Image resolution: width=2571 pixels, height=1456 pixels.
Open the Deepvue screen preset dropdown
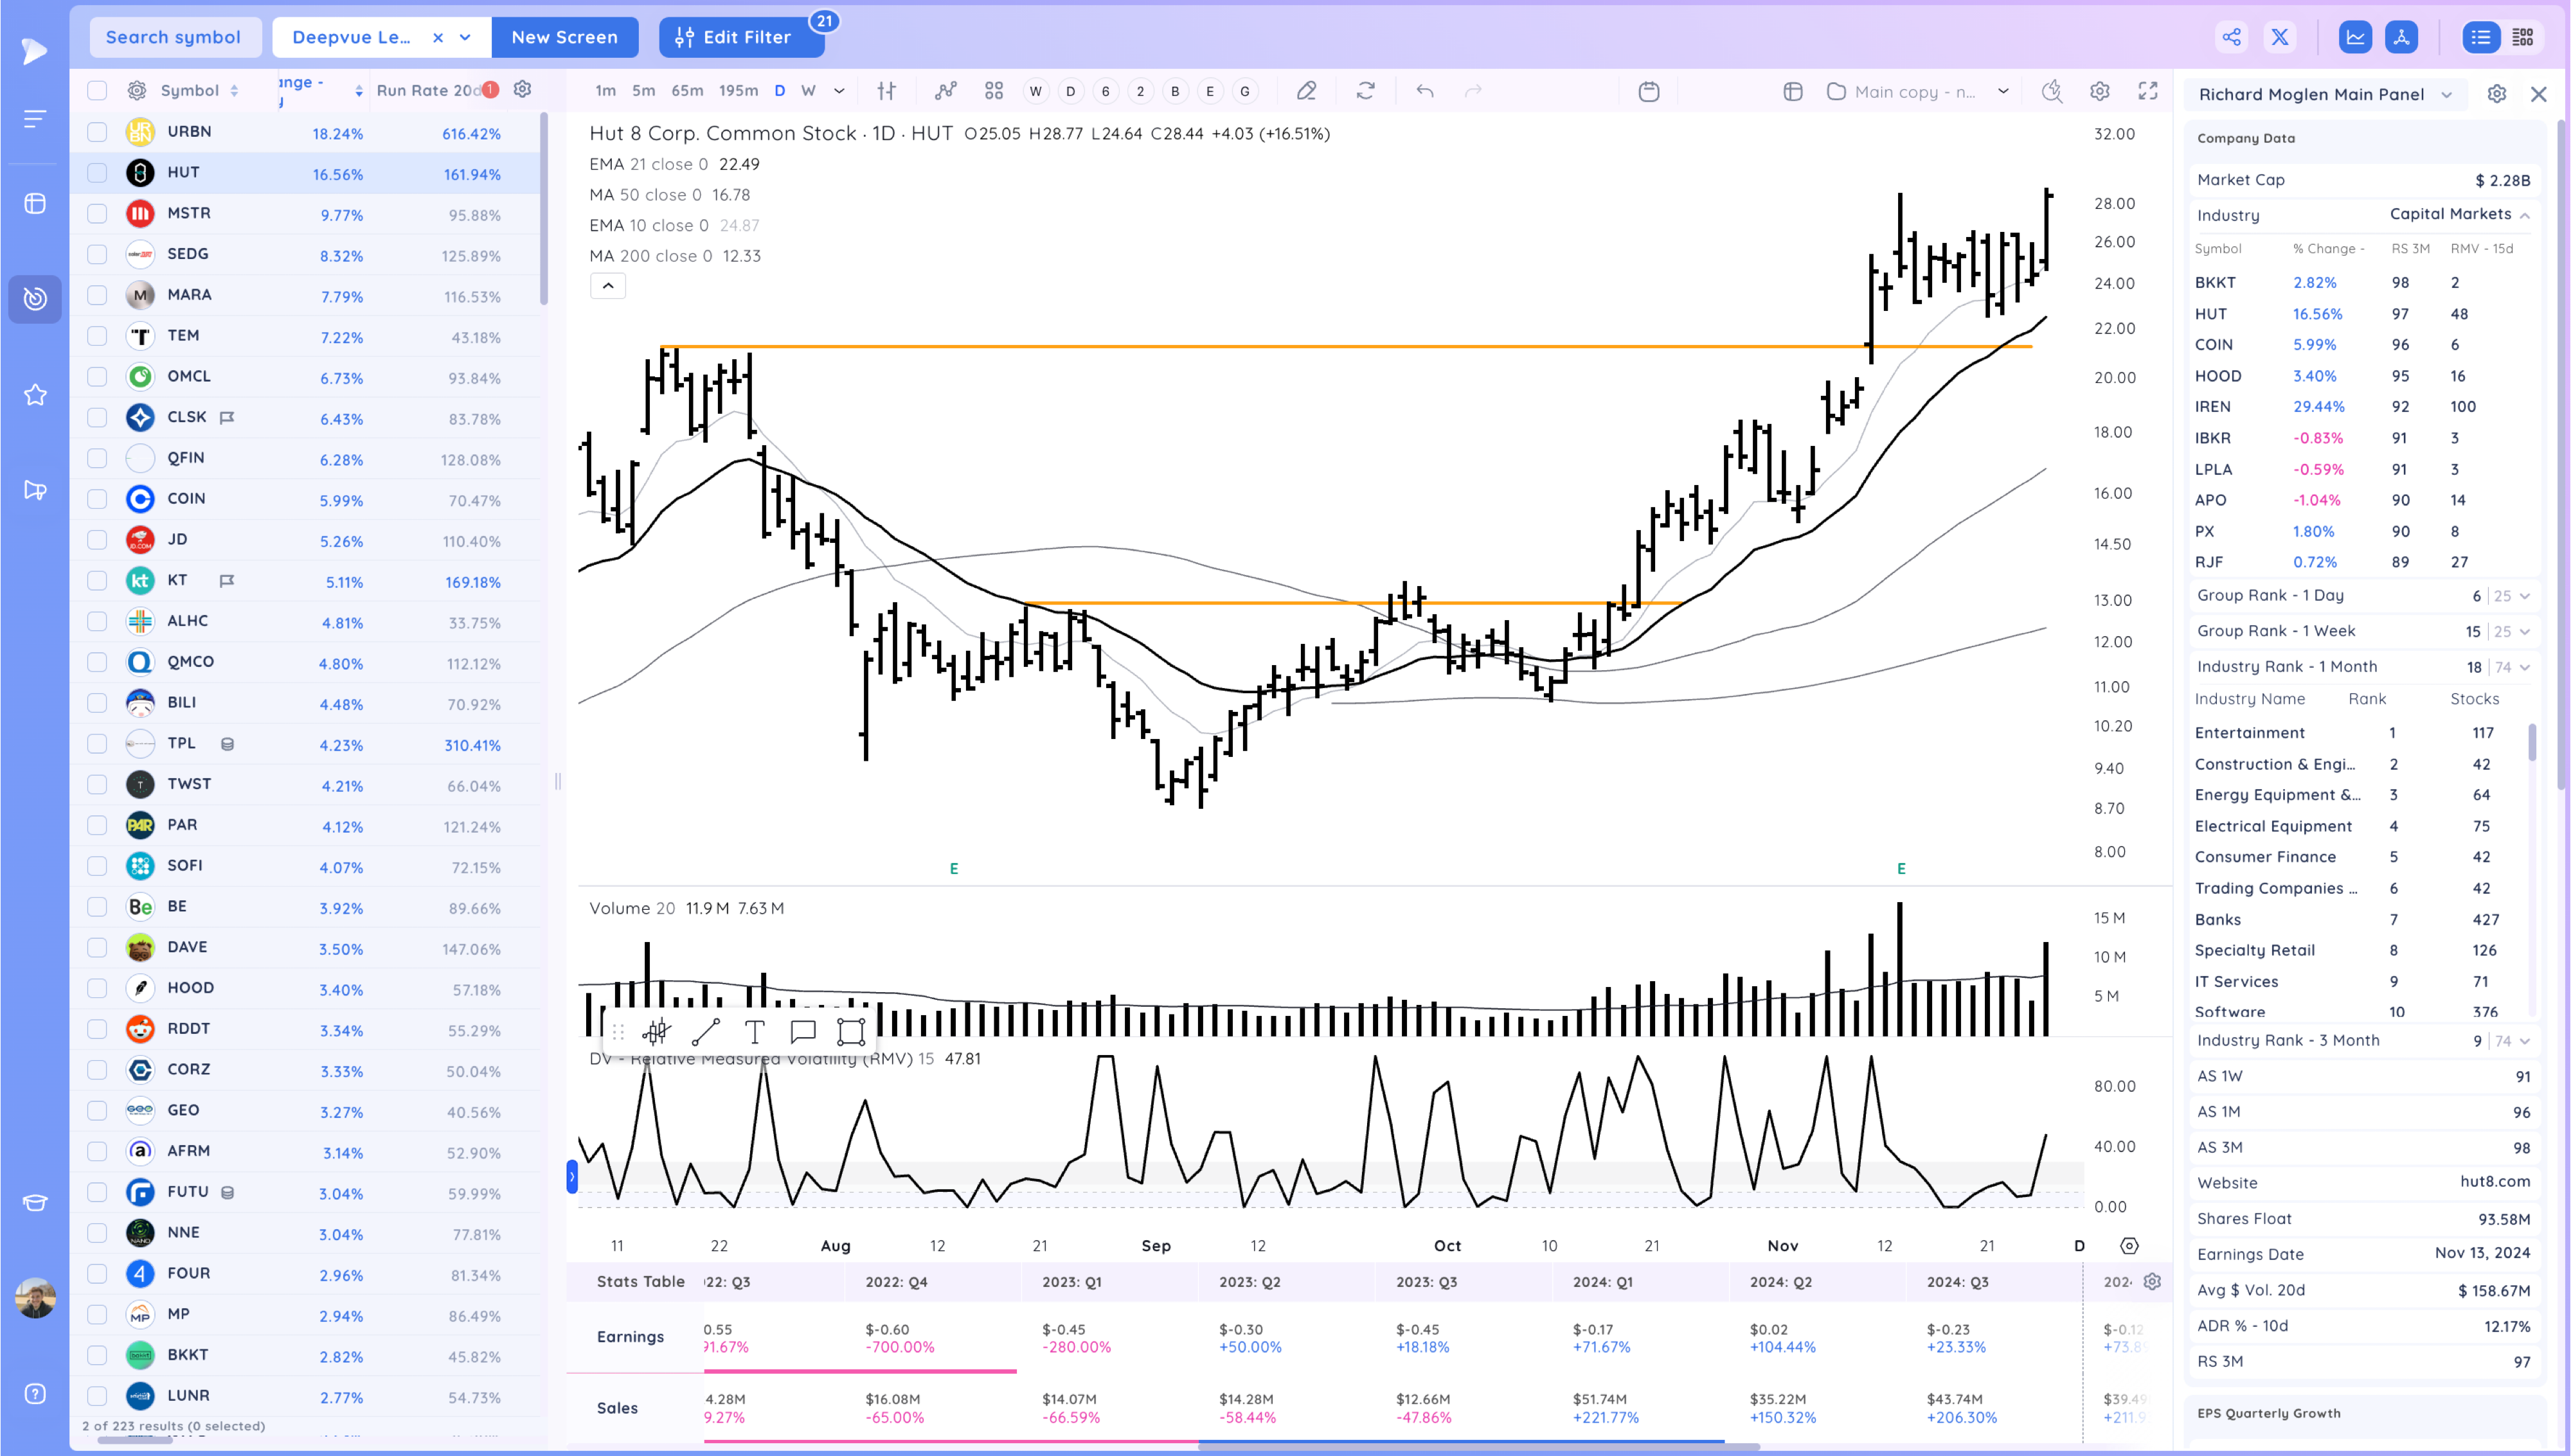point(465,37)
